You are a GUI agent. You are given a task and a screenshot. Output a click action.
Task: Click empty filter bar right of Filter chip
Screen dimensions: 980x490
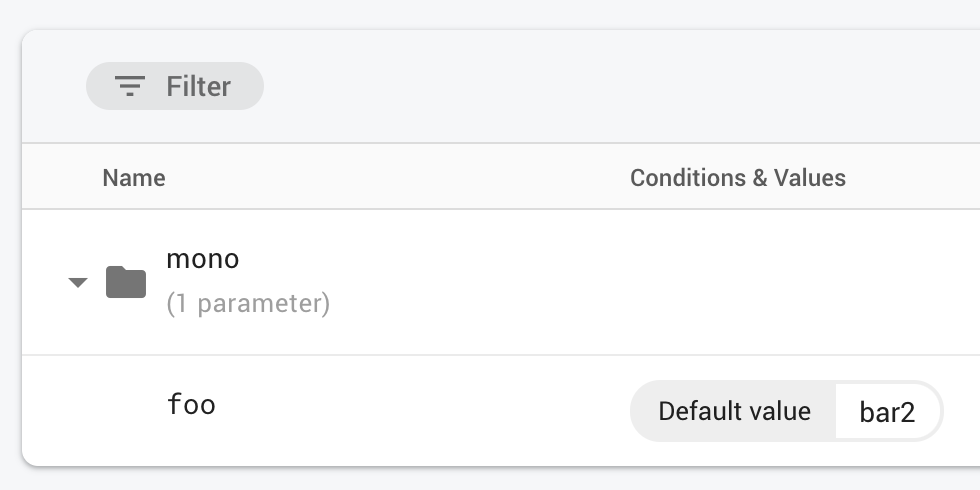(x=600, y=86)
